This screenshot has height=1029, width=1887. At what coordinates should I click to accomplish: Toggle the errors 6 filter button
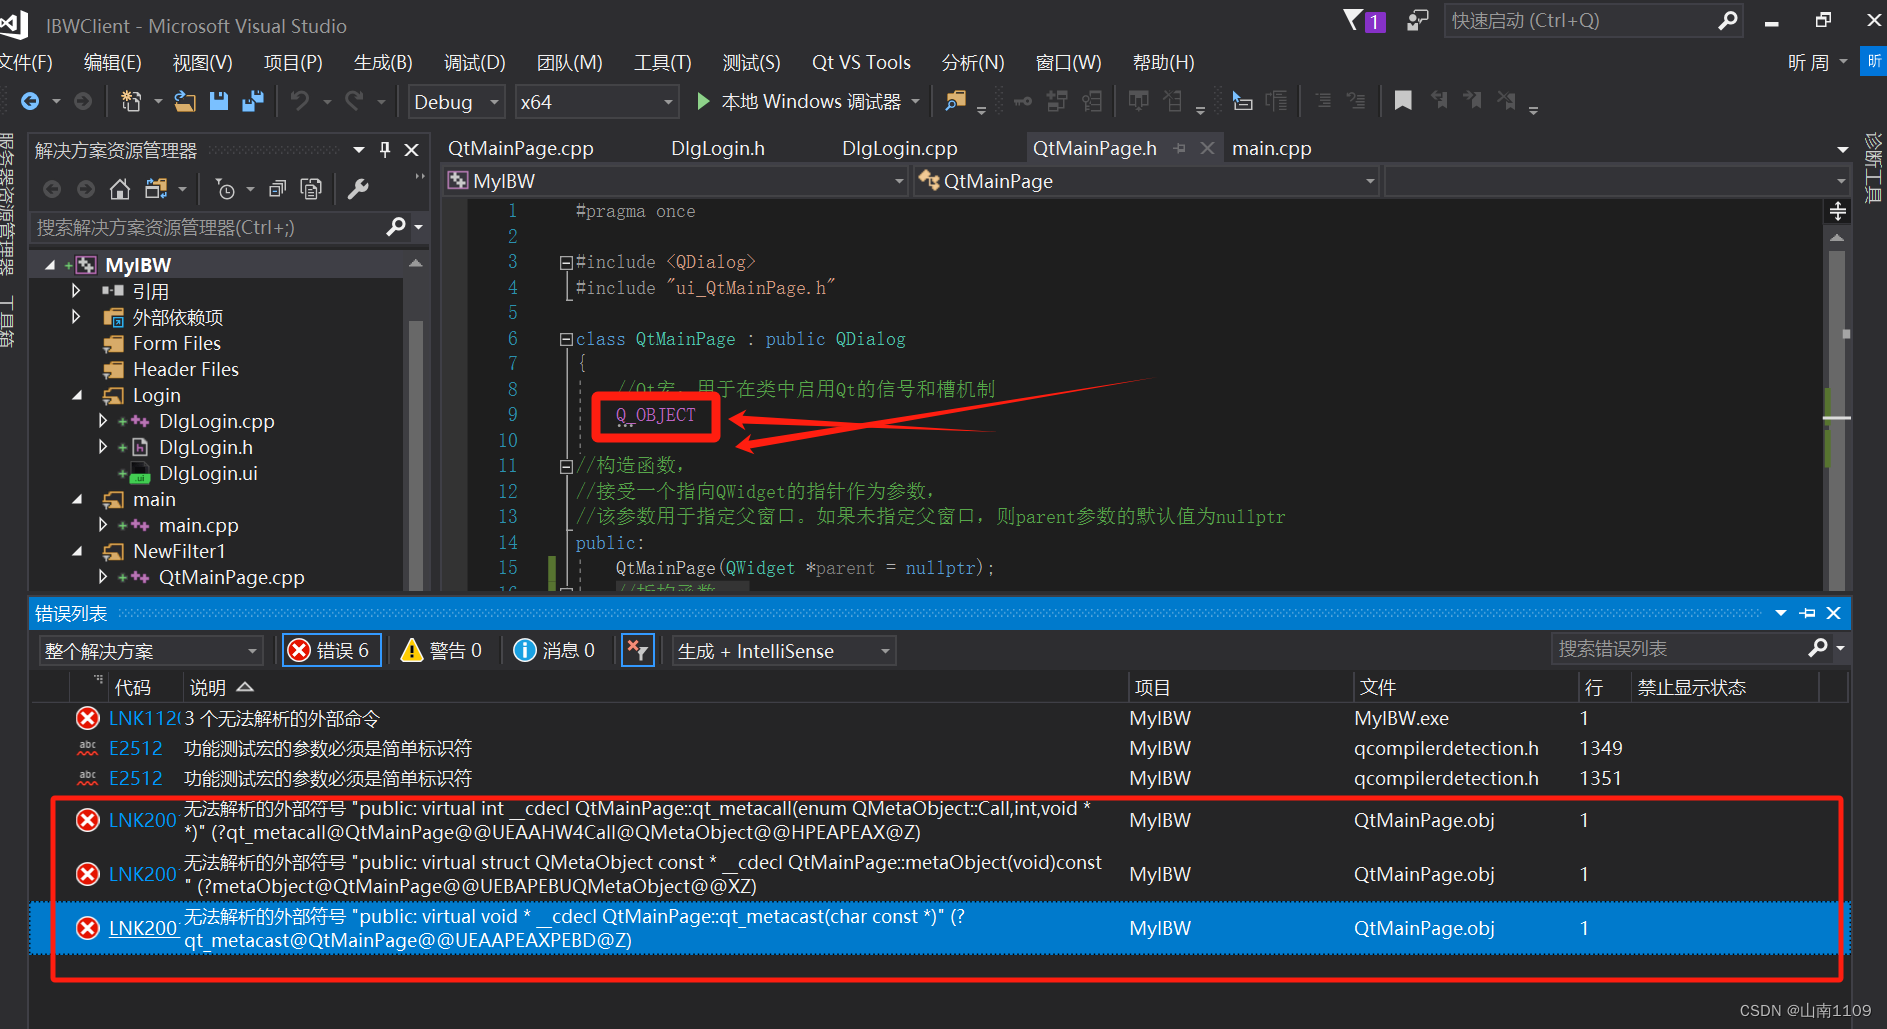(x=332, y=651)
